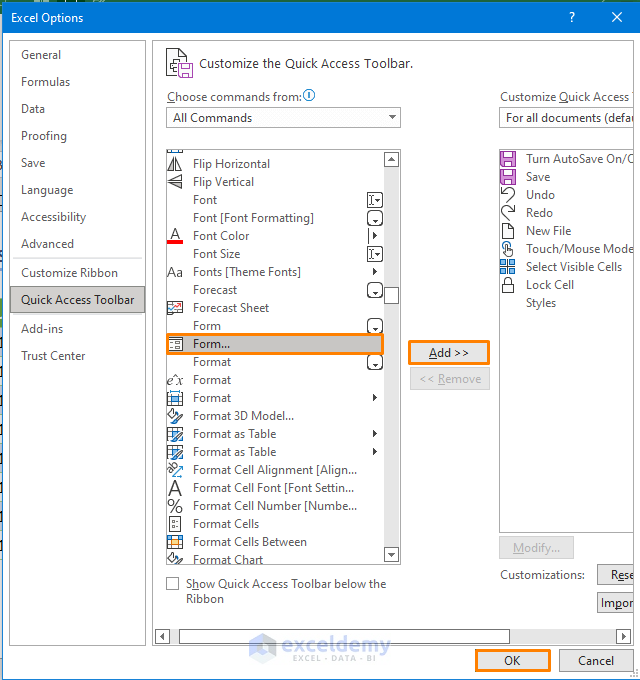Click the Fonts [Theme Fonts] Aa icon
The height and width of the screenshot is (680, 640).
(175, 272)
